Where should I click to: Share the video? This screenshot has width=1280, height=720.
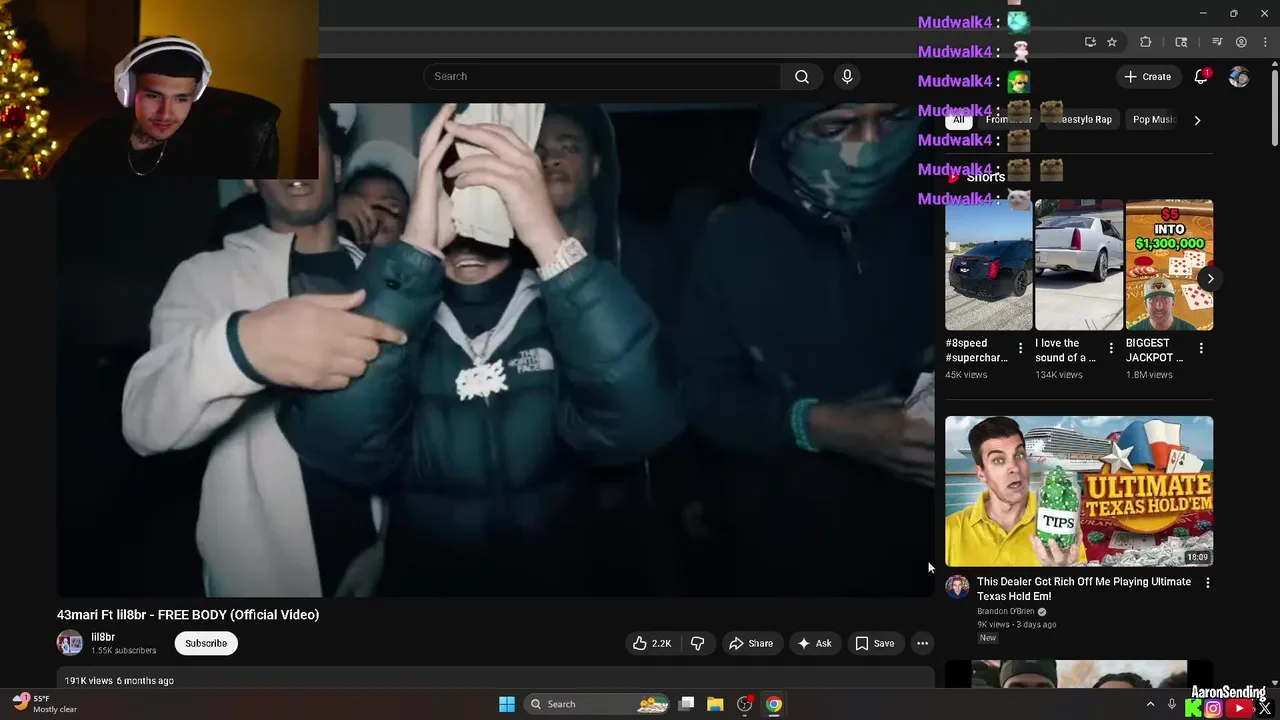point(751,643)
